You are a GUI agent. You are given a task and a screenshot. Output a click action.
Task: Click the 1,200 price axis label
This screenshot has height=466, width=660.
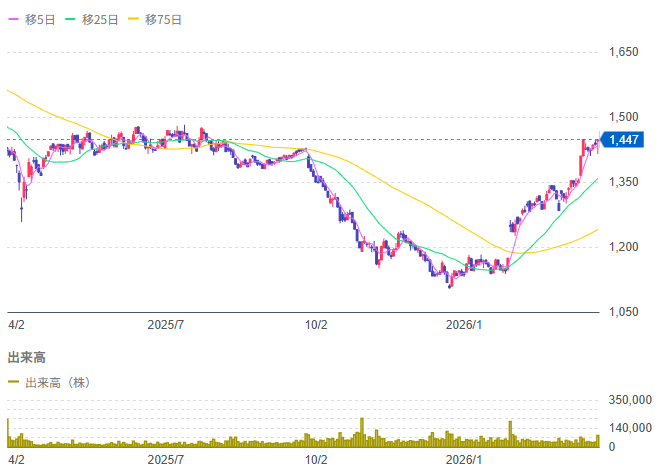(x=624, y=246)
